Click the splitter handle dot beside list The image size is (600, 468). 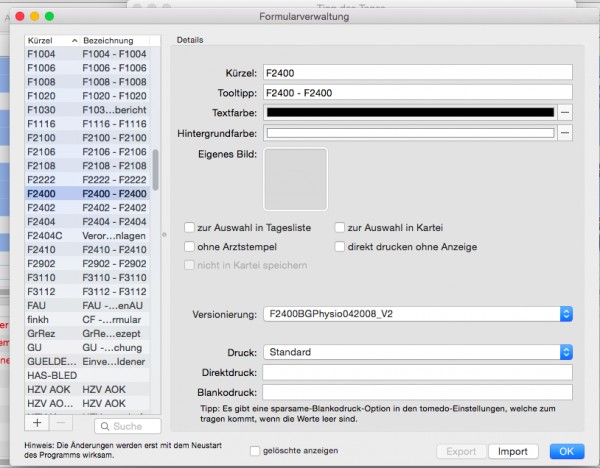coord(165,235)
